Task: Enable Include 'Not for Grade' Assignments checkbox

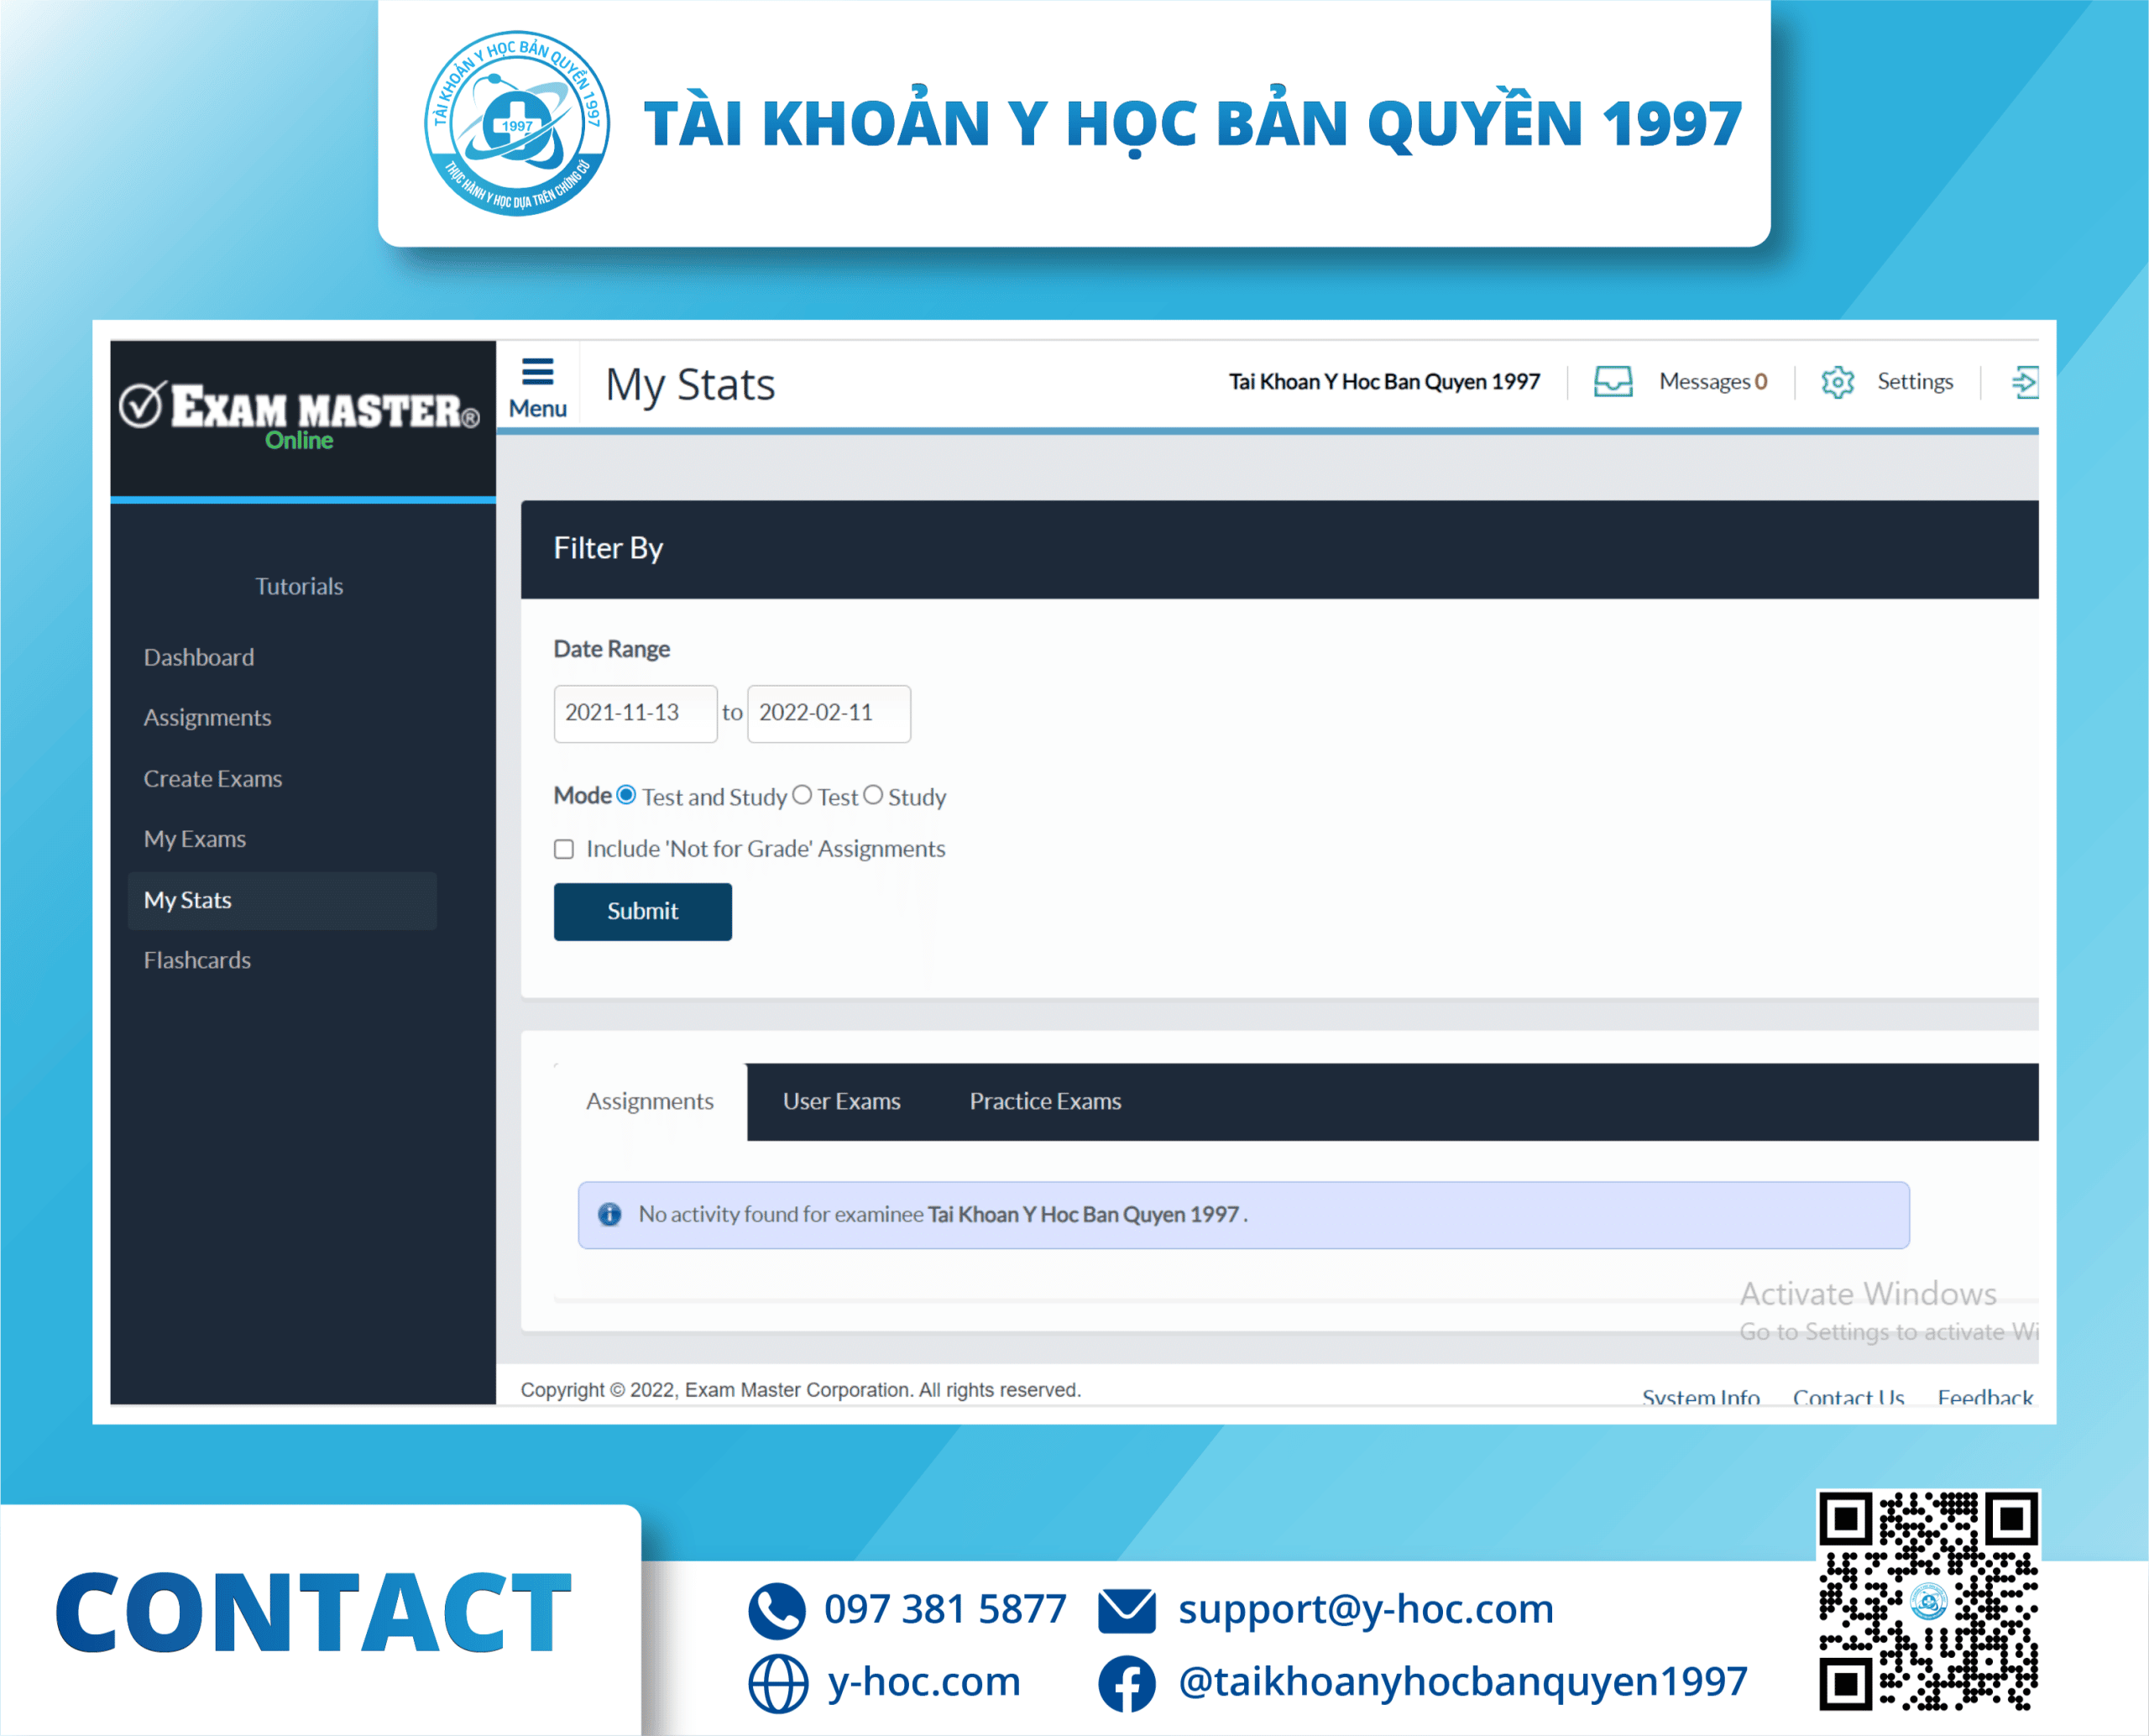Action: click(564, 849)
